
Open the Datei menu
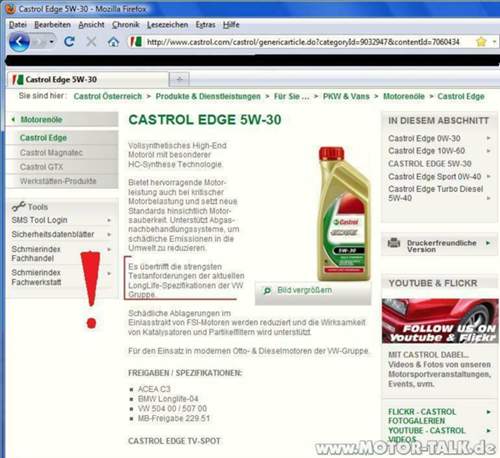(x=18, y=25)
